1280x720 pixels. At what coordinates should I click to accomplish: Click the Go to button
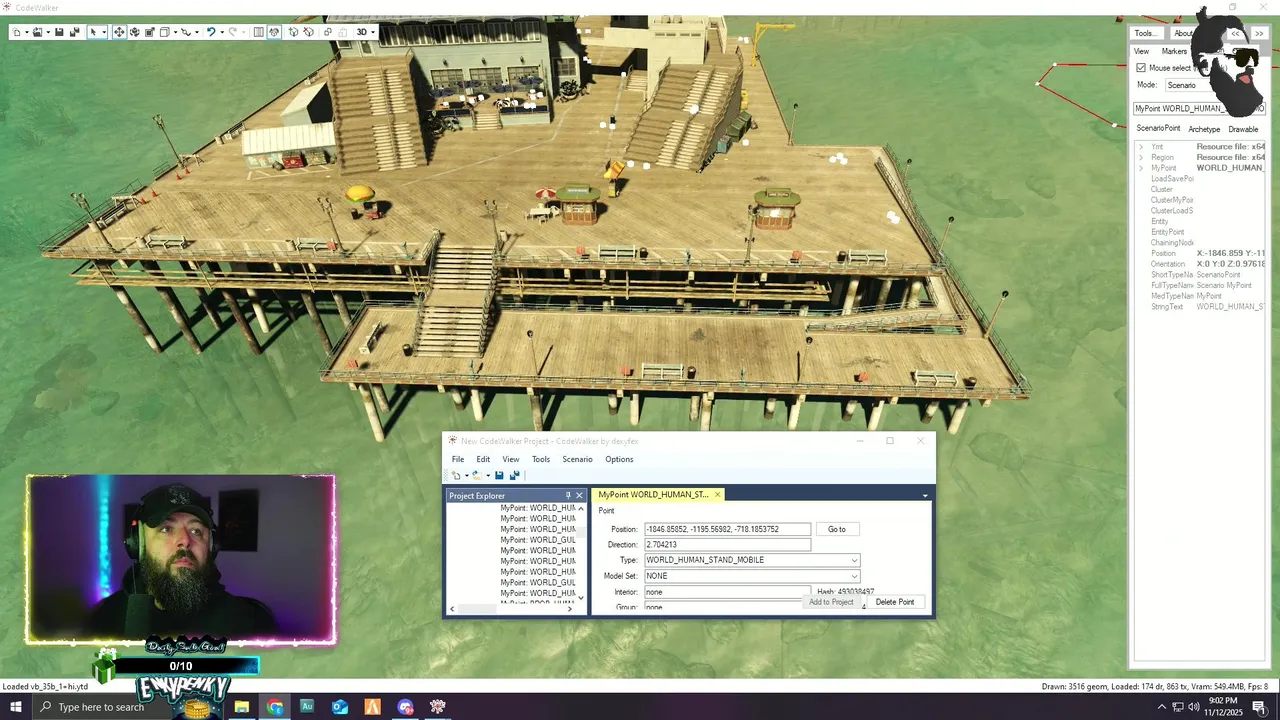[837, 529]
